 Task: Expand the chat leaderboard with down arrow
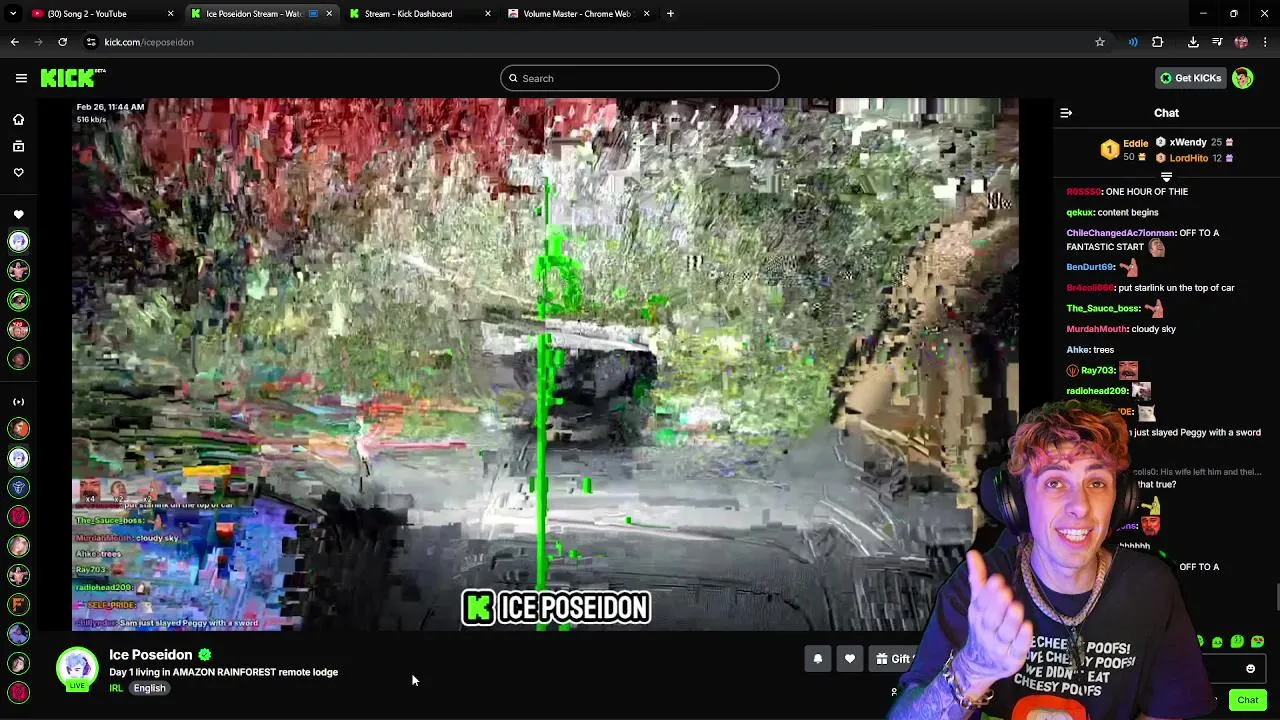point(1166,177)
